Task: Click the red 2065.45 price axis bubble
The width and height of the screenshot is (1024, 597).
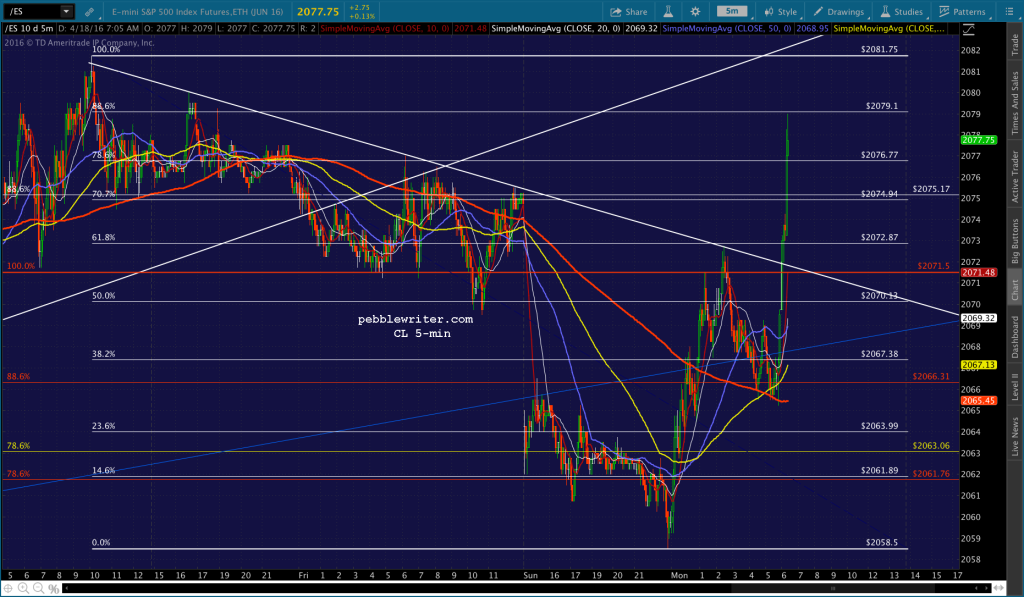Action: coord(978,400)
